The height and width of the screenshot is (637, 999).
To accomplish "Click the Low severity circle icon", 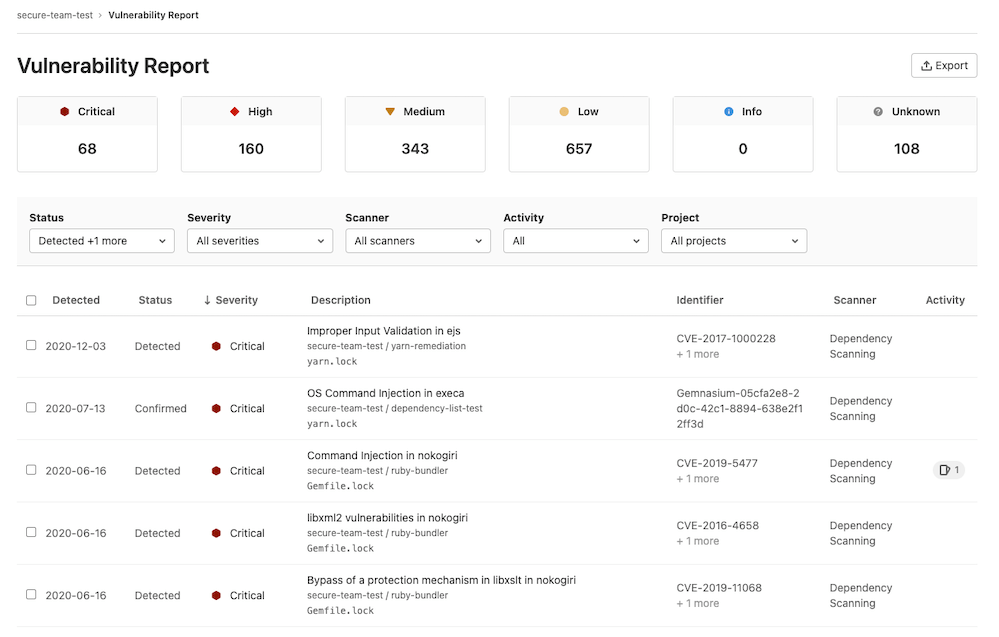I will click(x=564, y=112).
